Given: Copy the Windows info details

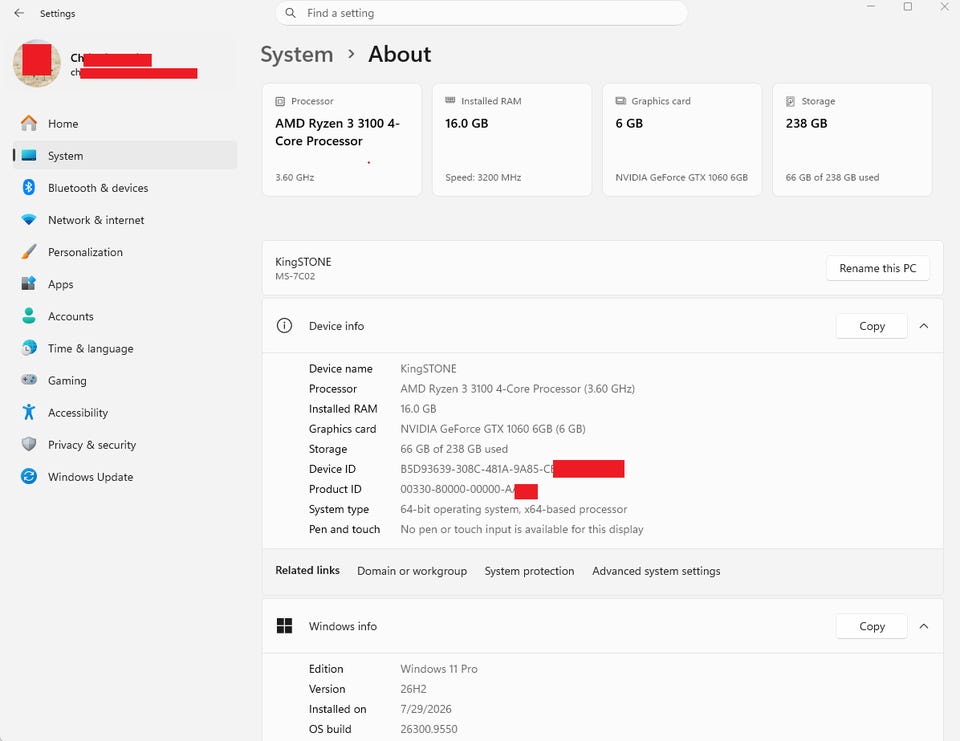Looking at the screenshot, I should (x=871, y=626).
